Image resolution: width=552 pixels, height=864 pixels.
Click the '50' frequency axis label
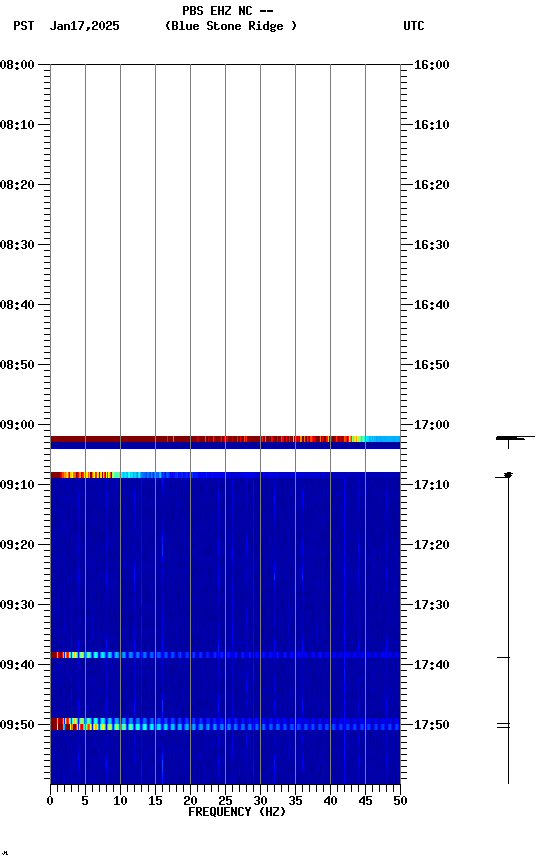pyautogui.click(x=400, y=801)
